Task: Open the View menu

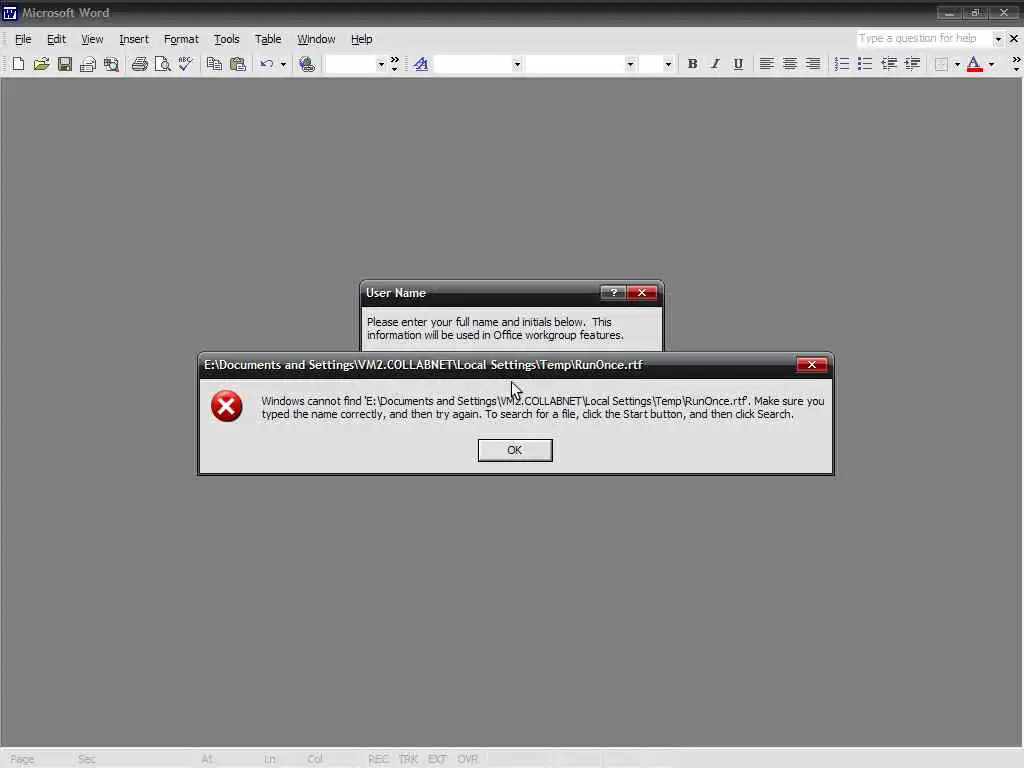Action: coord(92,39)
